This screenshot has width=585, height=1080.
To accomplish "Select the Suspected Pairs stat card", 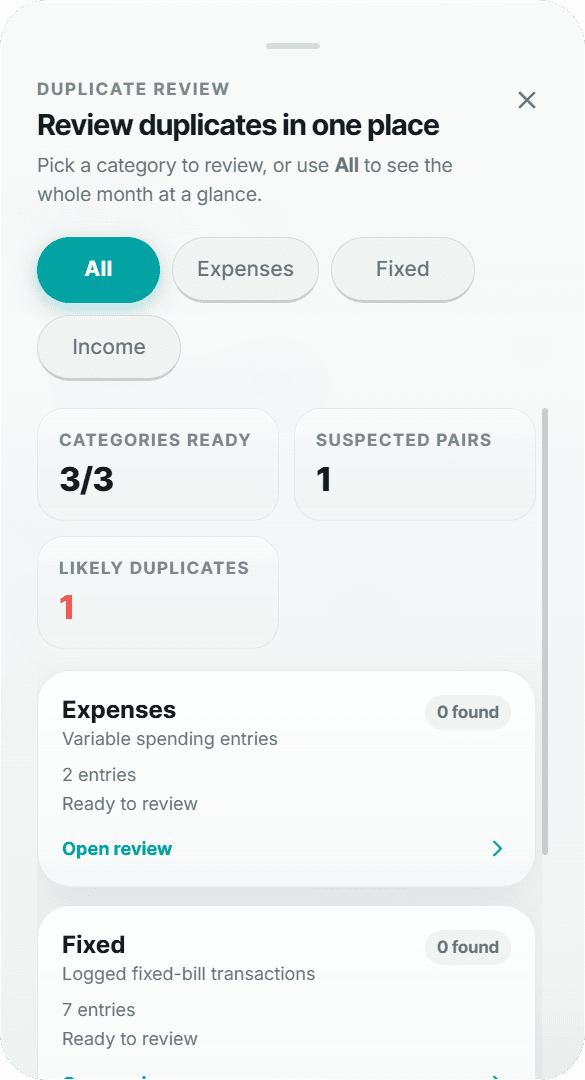I will [x=414, y=464].
